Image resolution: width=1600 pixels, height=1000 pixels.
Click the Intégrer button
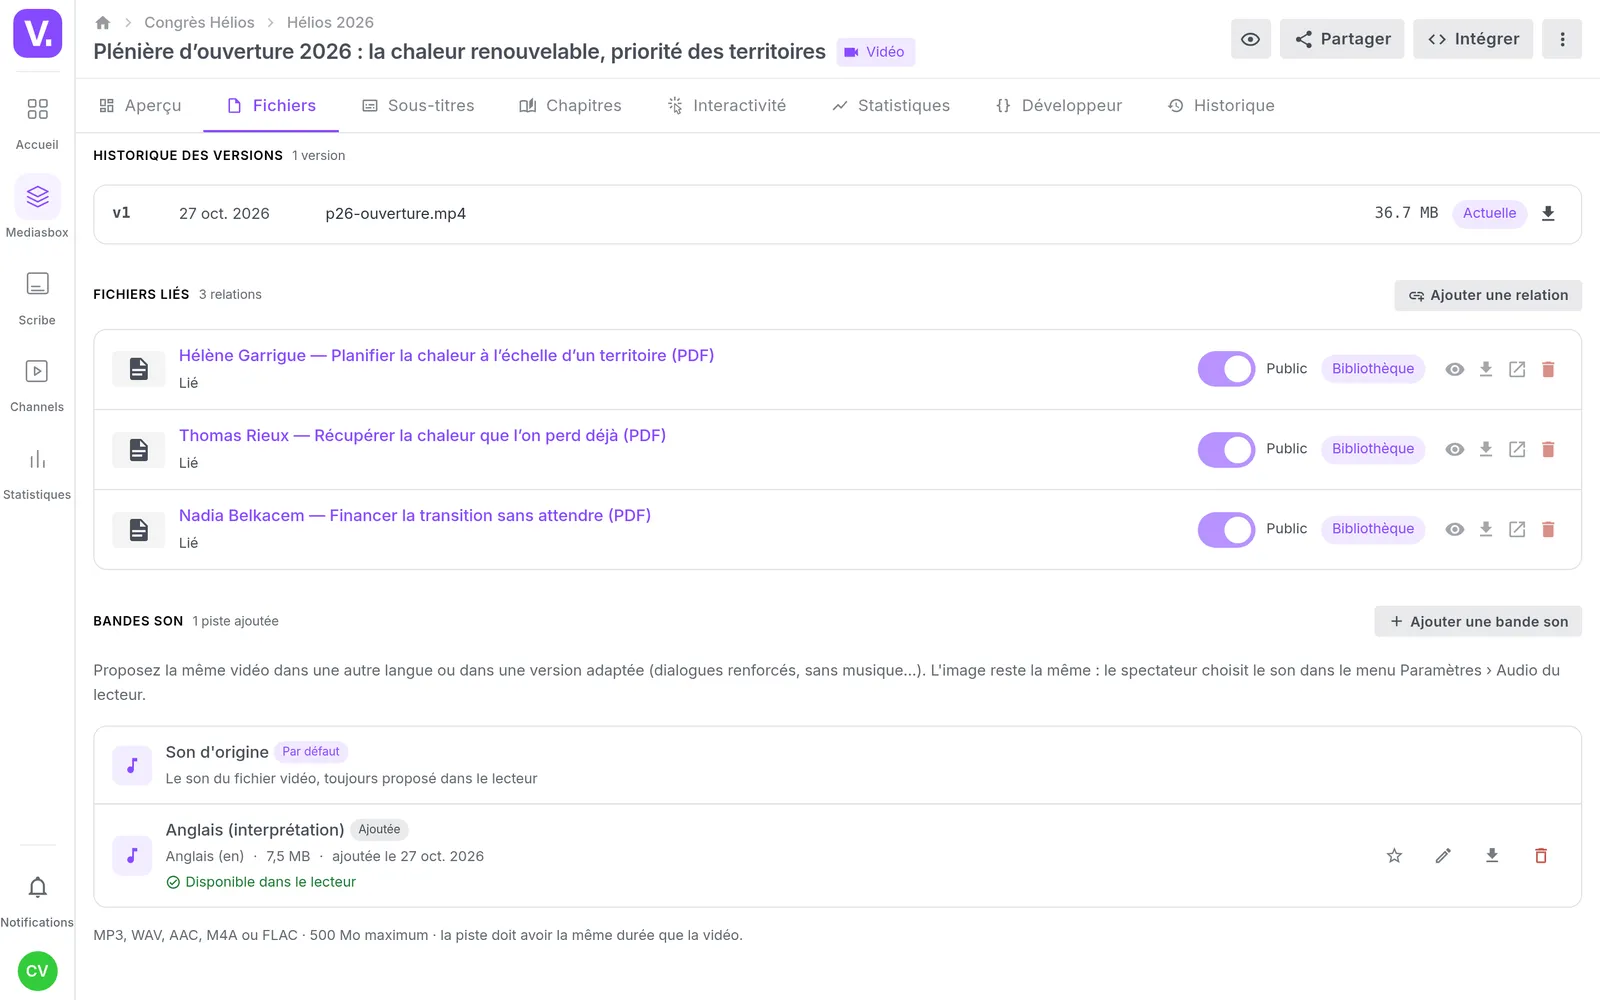(1473, 39)
